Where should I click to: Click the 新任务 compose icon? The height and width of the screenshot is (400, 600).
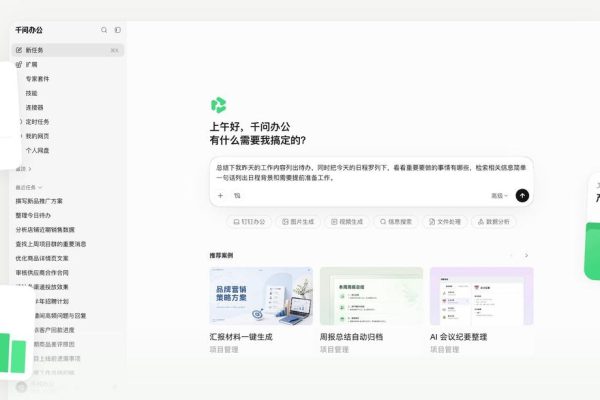click(x=19, y=50)
